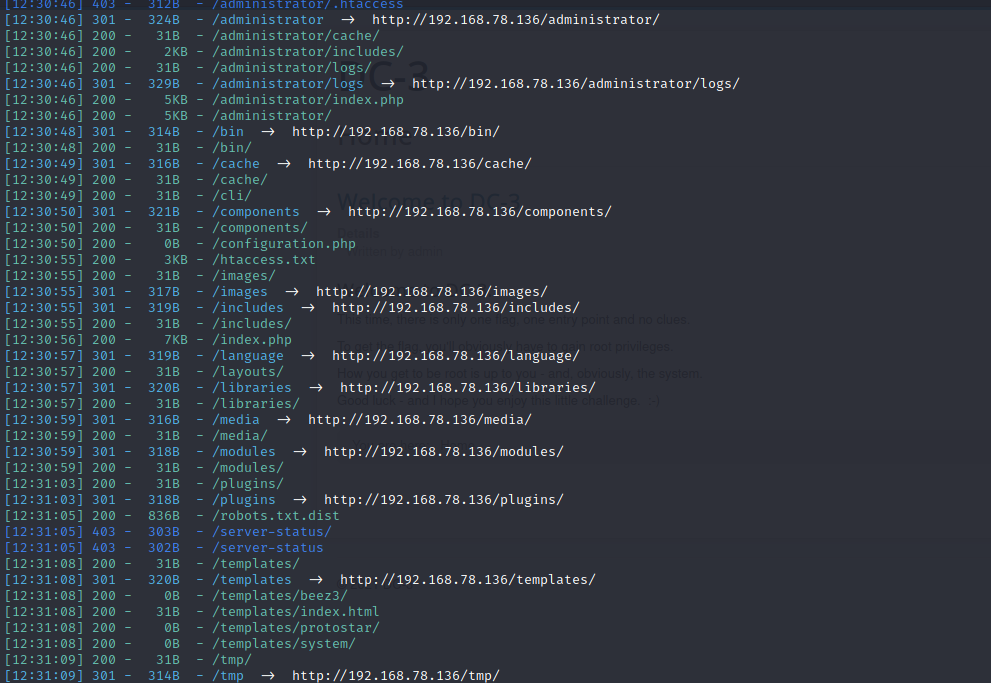The image size is (991, 683).
Task: Click the /cli/ path
Action: tap(232, 196)
